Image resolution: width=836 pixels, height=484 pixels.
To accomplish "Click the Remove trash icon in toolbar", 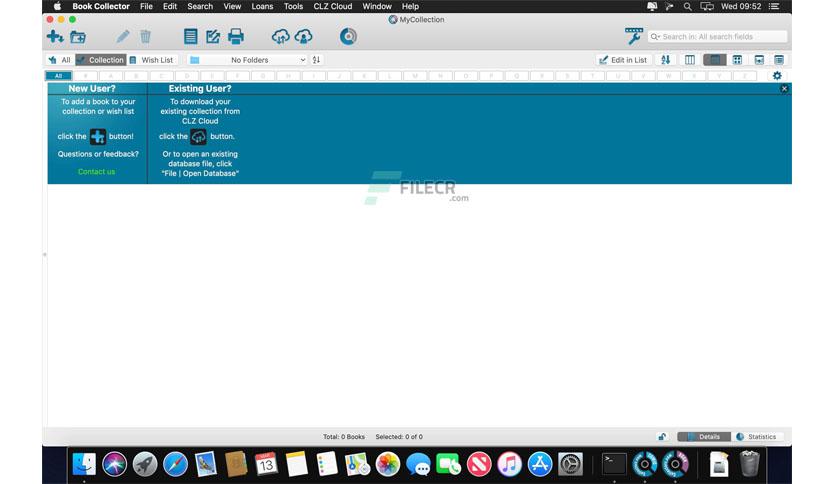I will pyautogui.click(x=145, y=37).
